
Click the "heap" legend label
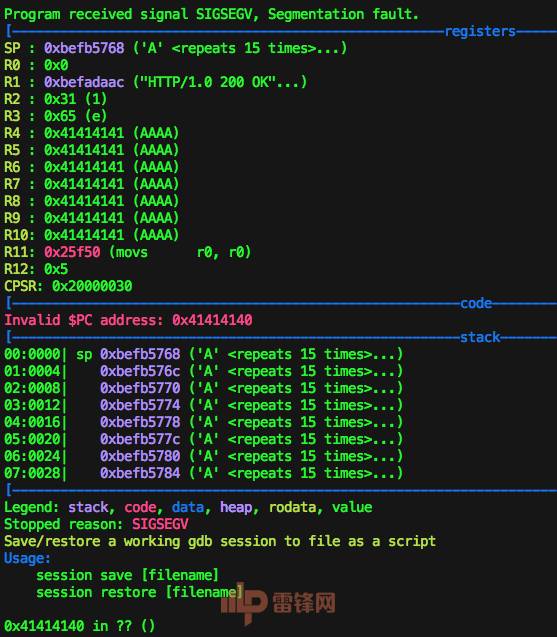point(236,507)
